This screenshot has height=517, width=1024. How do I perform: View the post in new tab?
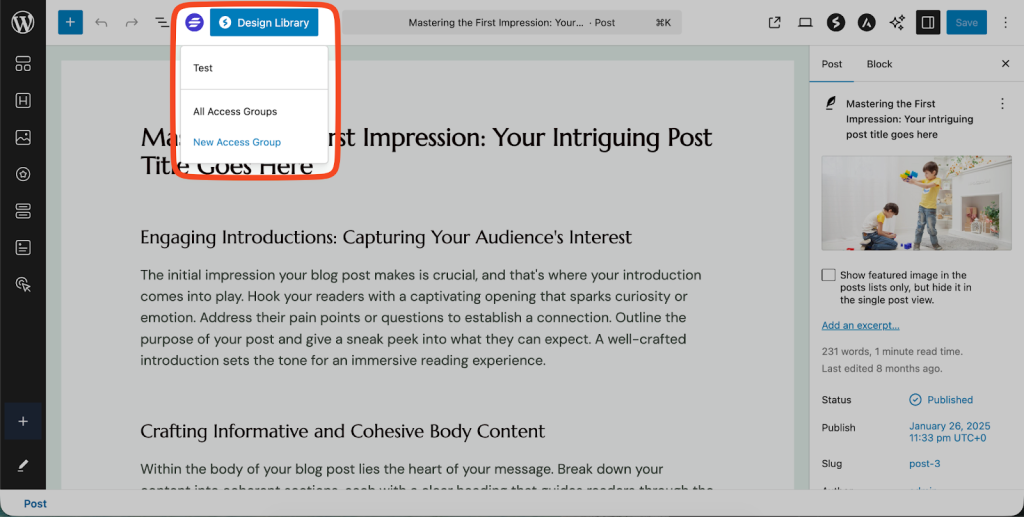pyautogui.click(x=774, y=22)
